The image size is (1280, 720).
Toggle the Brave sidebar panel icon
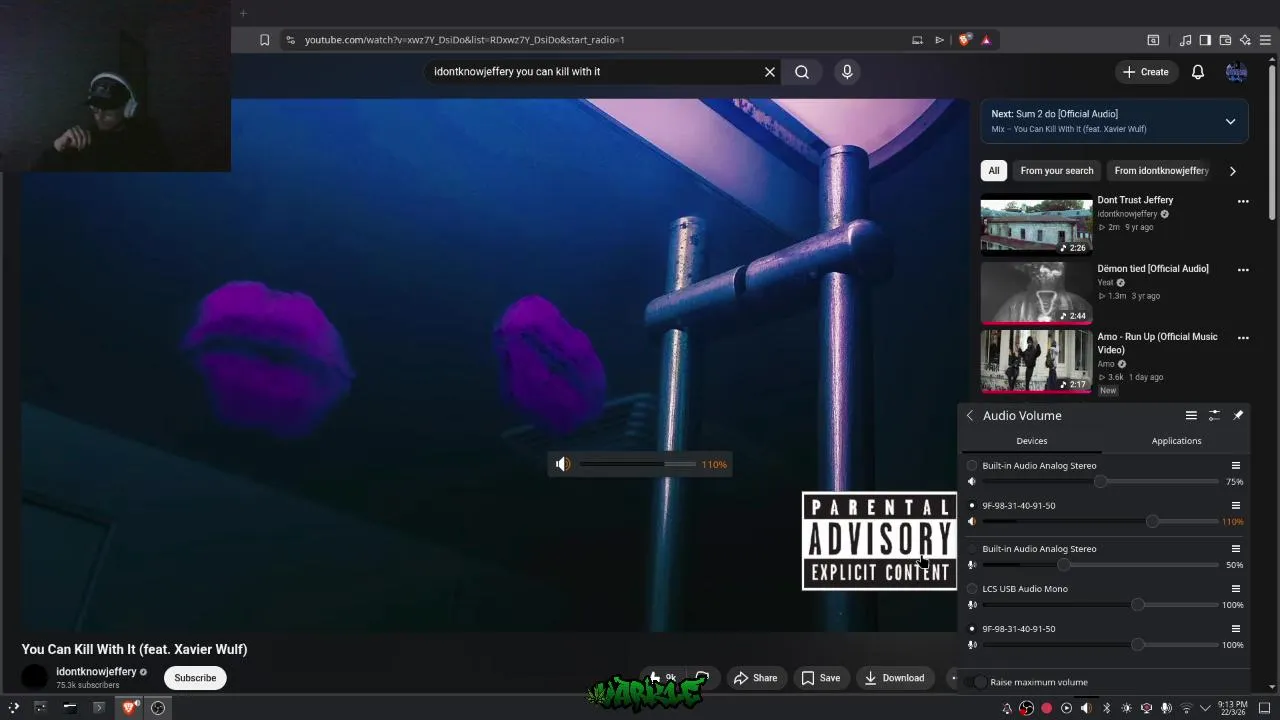(x=1205, y=40)
